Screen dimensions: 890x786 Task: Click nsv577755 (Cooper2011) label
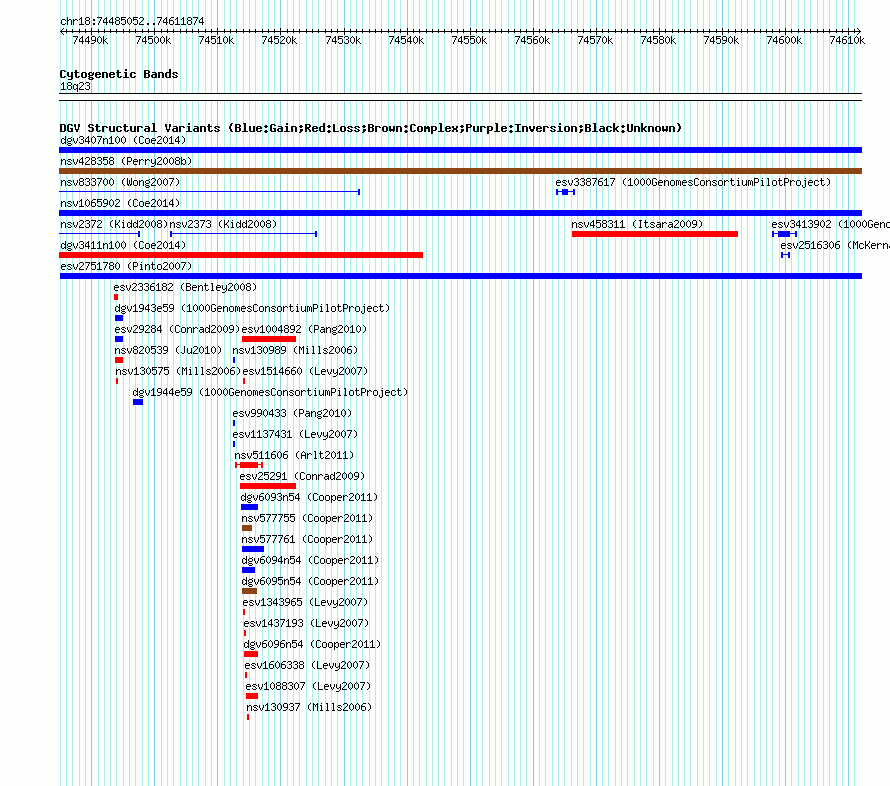pyautogui.click(x=307, y=518)
